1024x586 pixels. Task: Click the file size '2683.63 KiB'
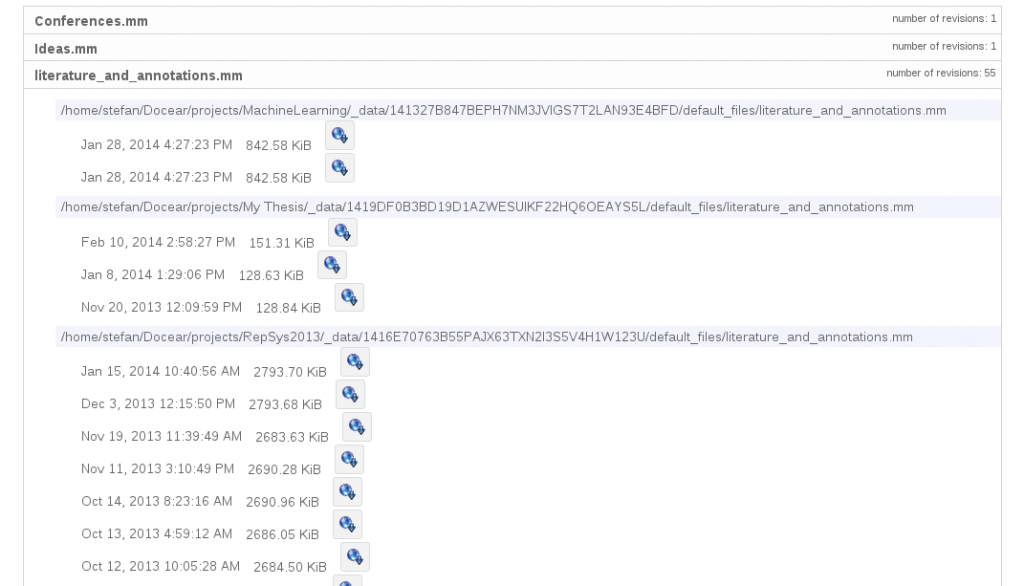[x=292, y=437]
